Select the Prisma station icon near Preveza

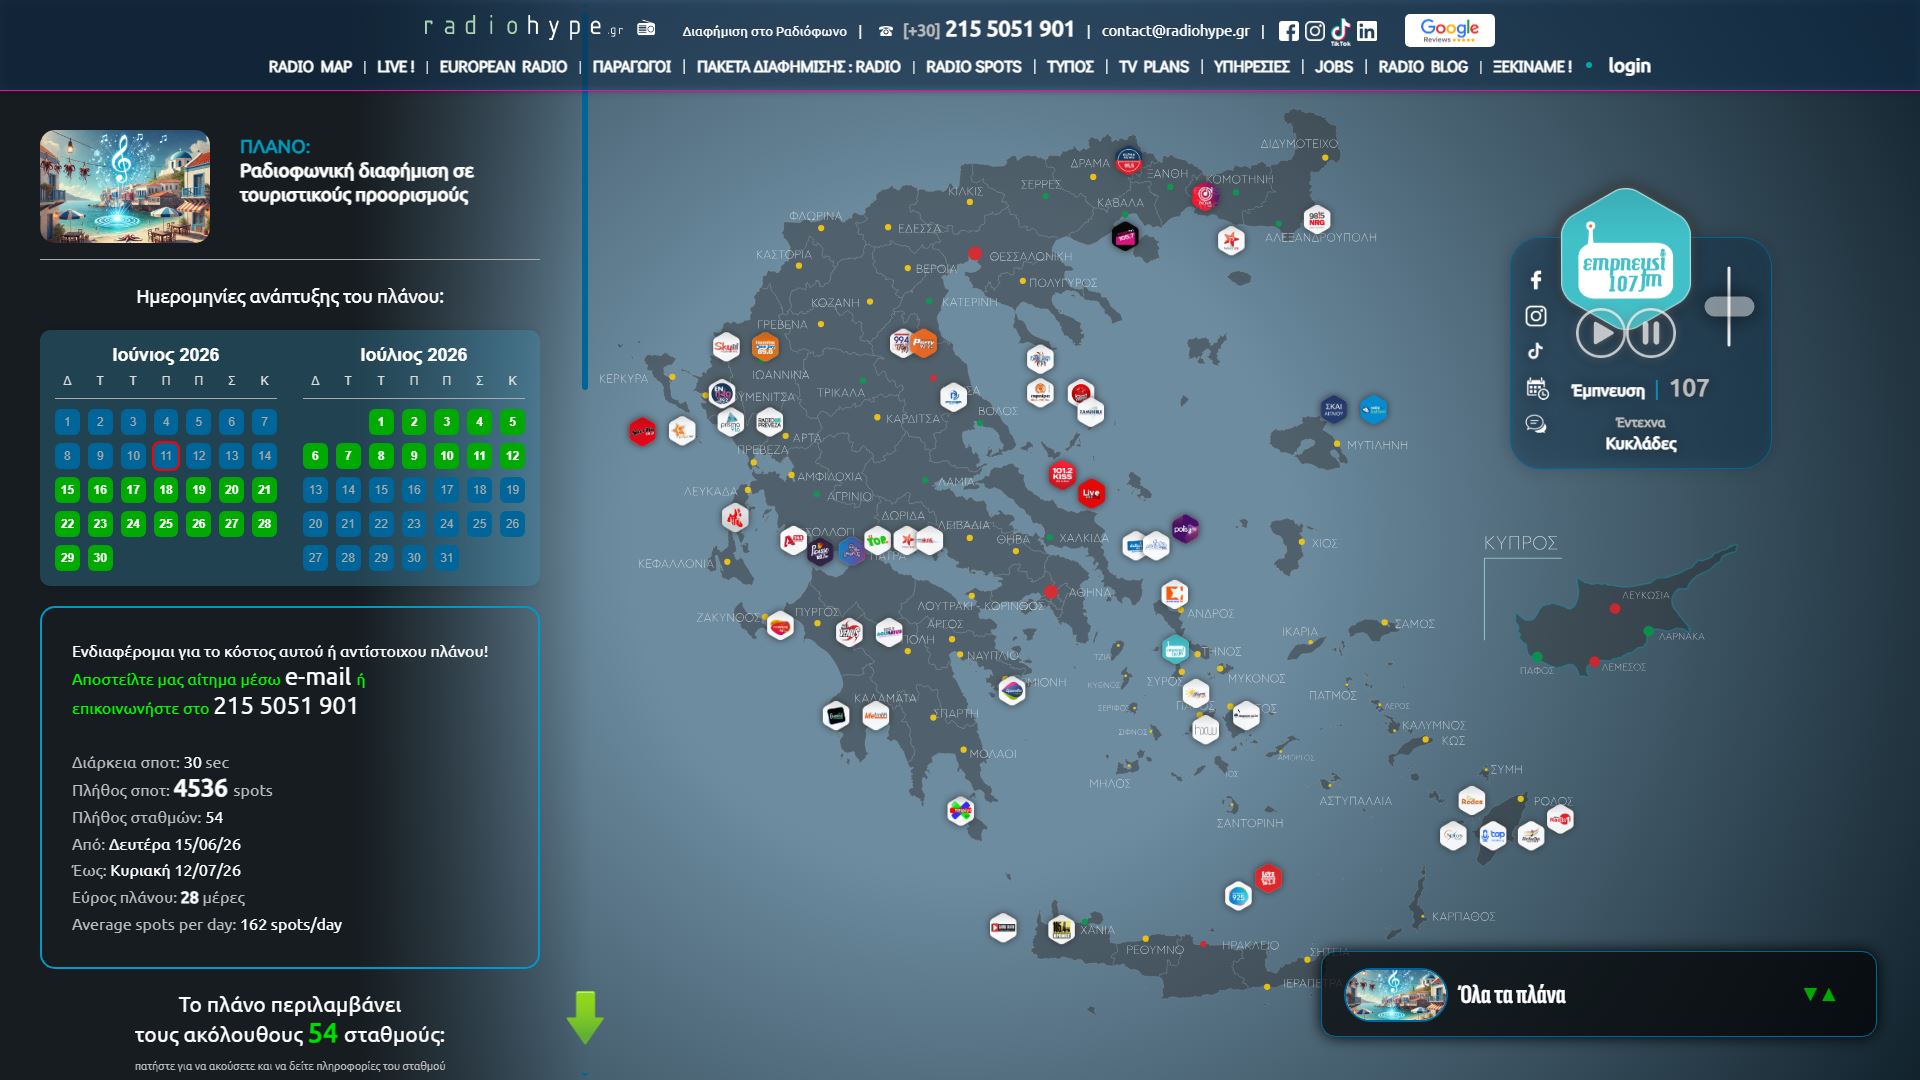click(x=731, y=422)
